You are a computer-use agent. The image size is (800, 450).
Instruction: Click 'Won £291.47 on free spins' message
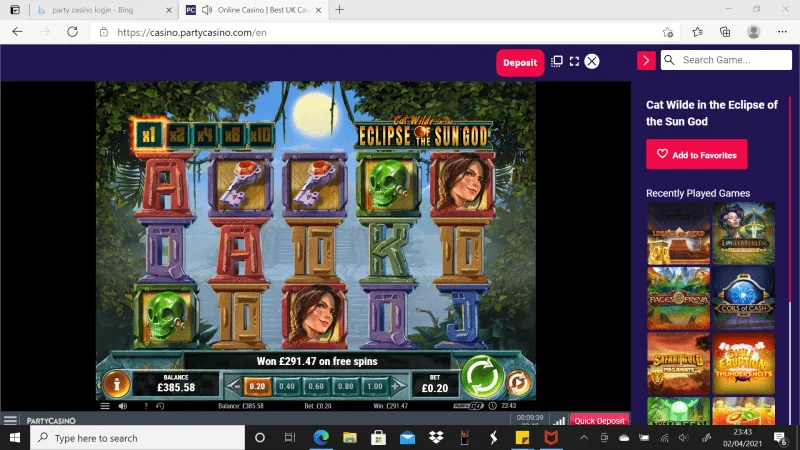(317, 361)
